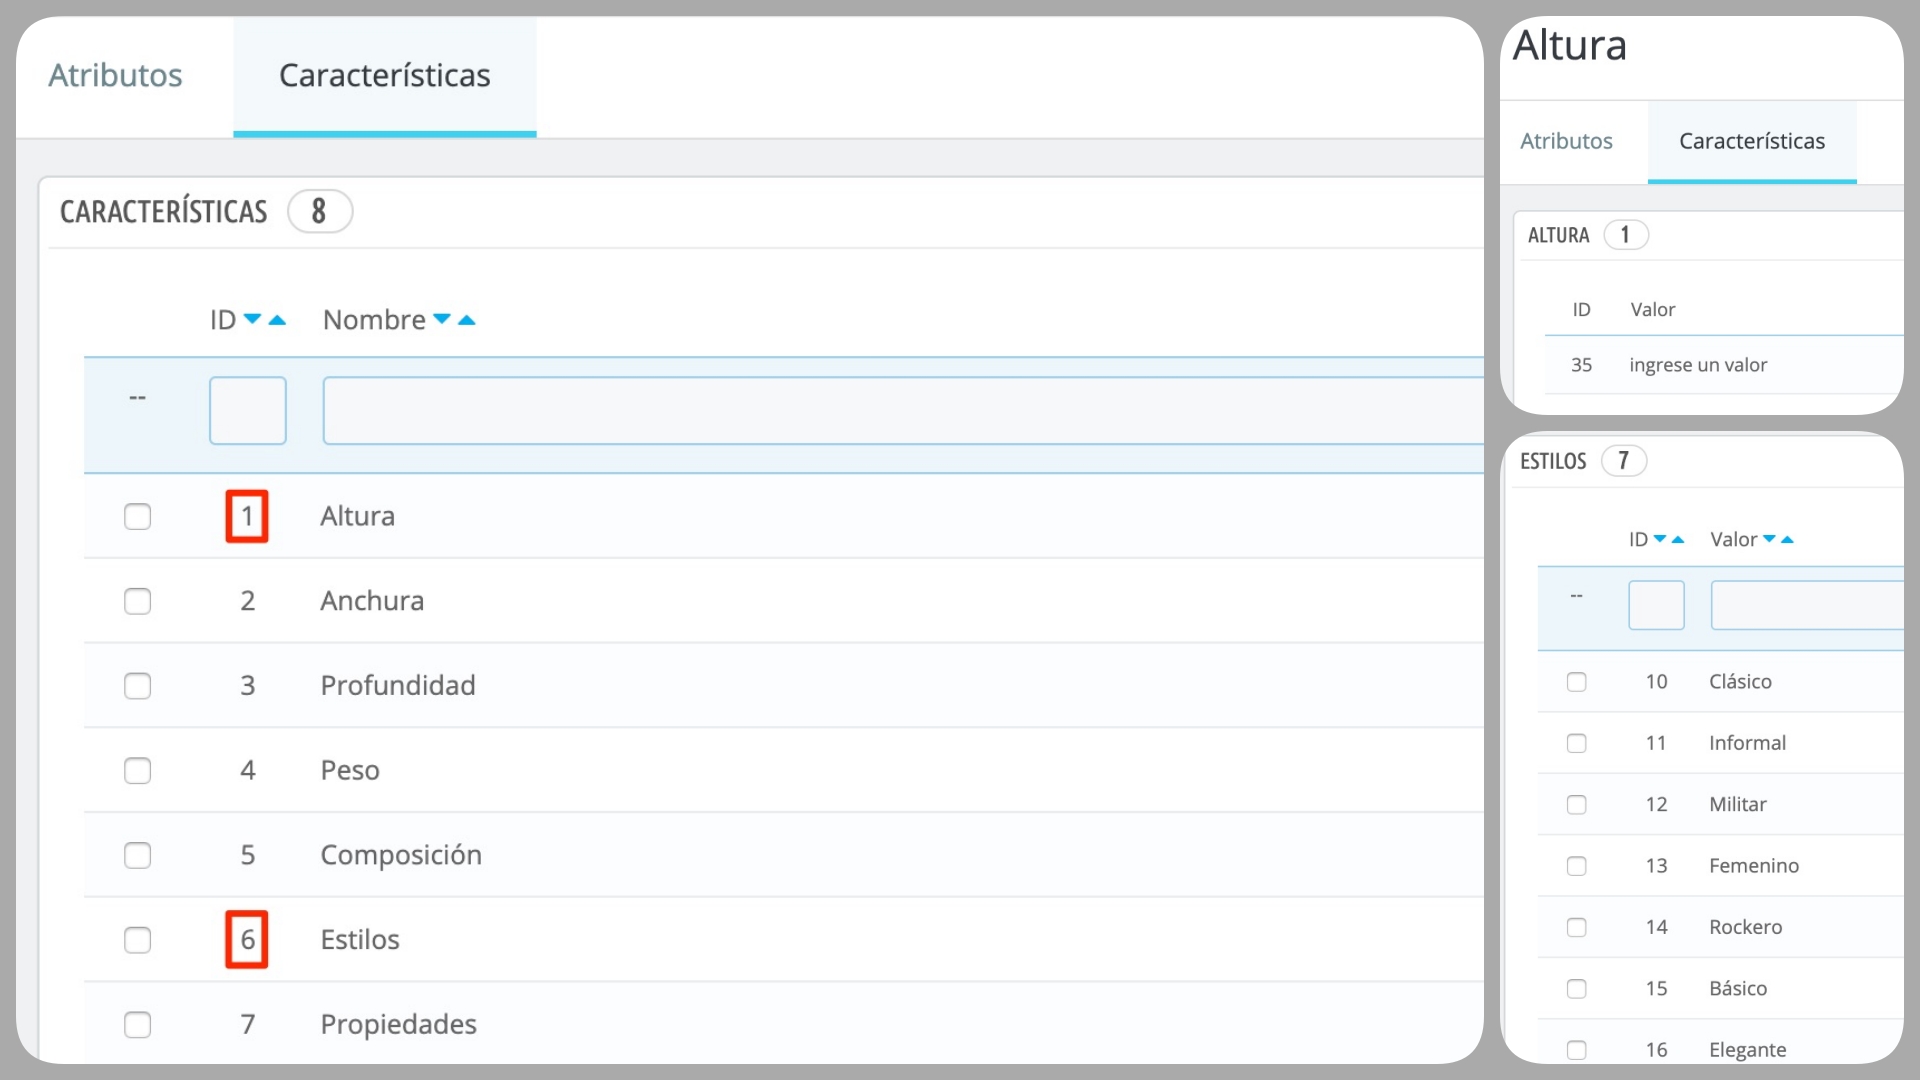The height and width of the screenshot is (1080, 1920).
Task: Sort Nombre column ascending
Action: point(466,320)
